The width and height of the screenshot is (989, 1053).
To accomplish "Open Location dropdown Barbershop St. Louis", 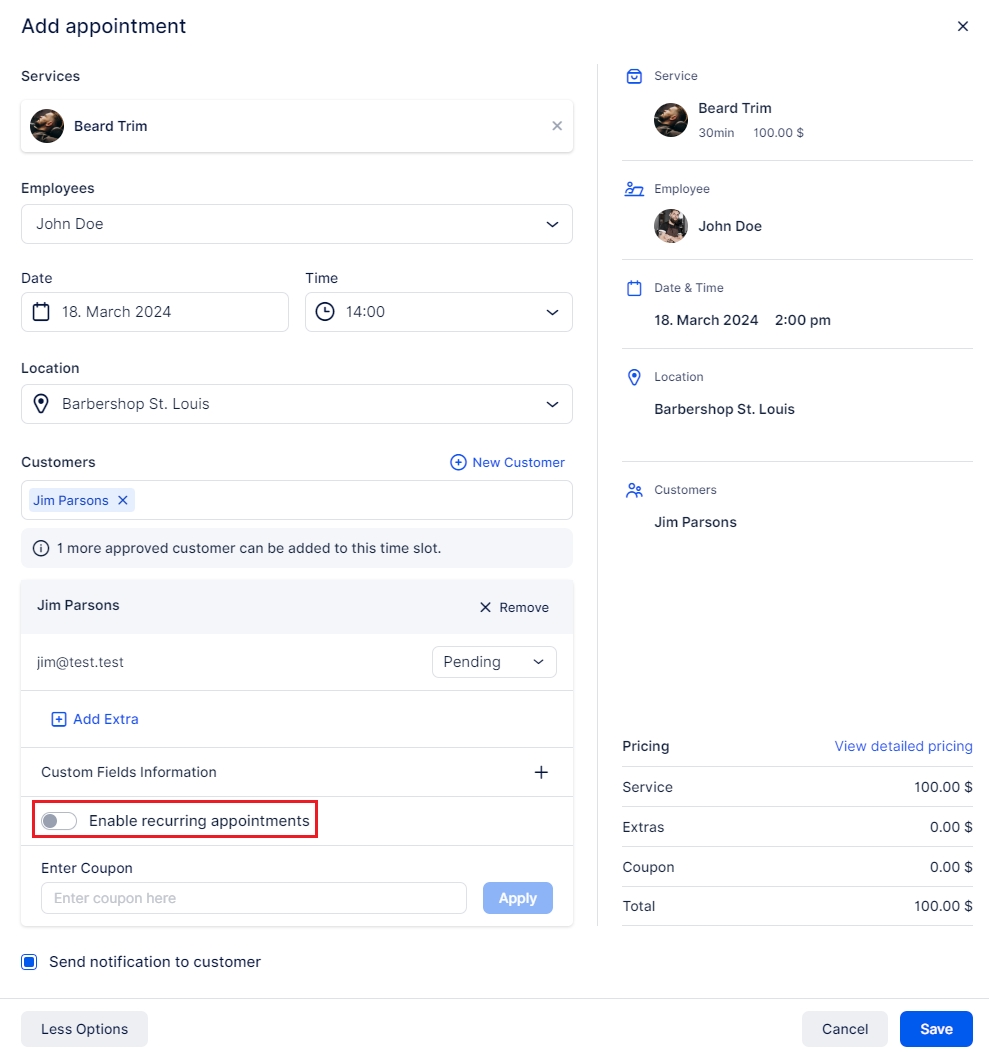I will pyautogui.click(x=296, y=404).
